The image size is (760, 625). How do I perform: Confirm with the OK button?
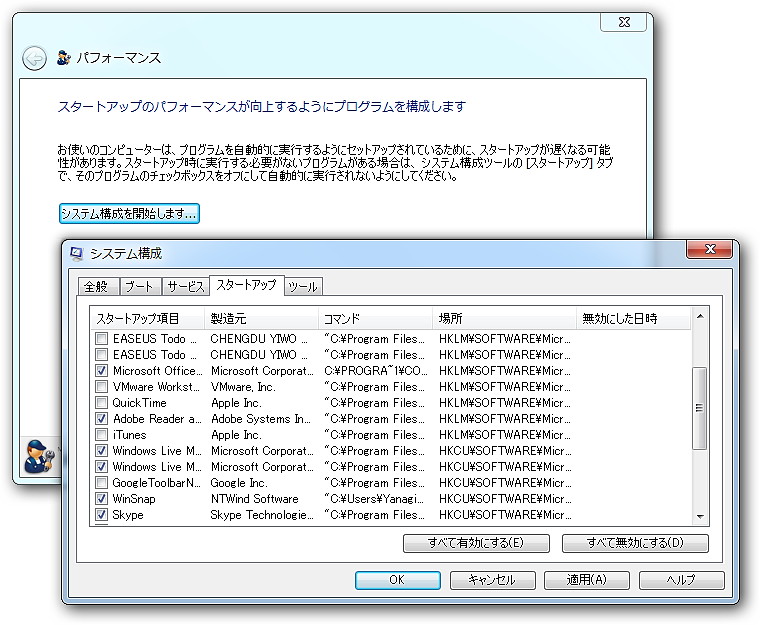tap(397, 580)
